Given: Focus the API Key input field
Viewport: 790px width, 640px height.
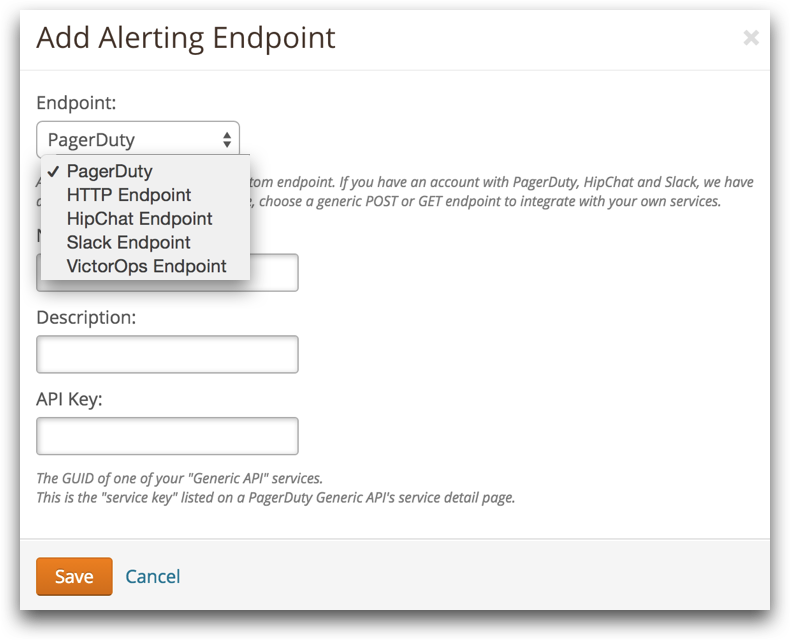Looking at the screenshot, I should click(x=167, y=435).
